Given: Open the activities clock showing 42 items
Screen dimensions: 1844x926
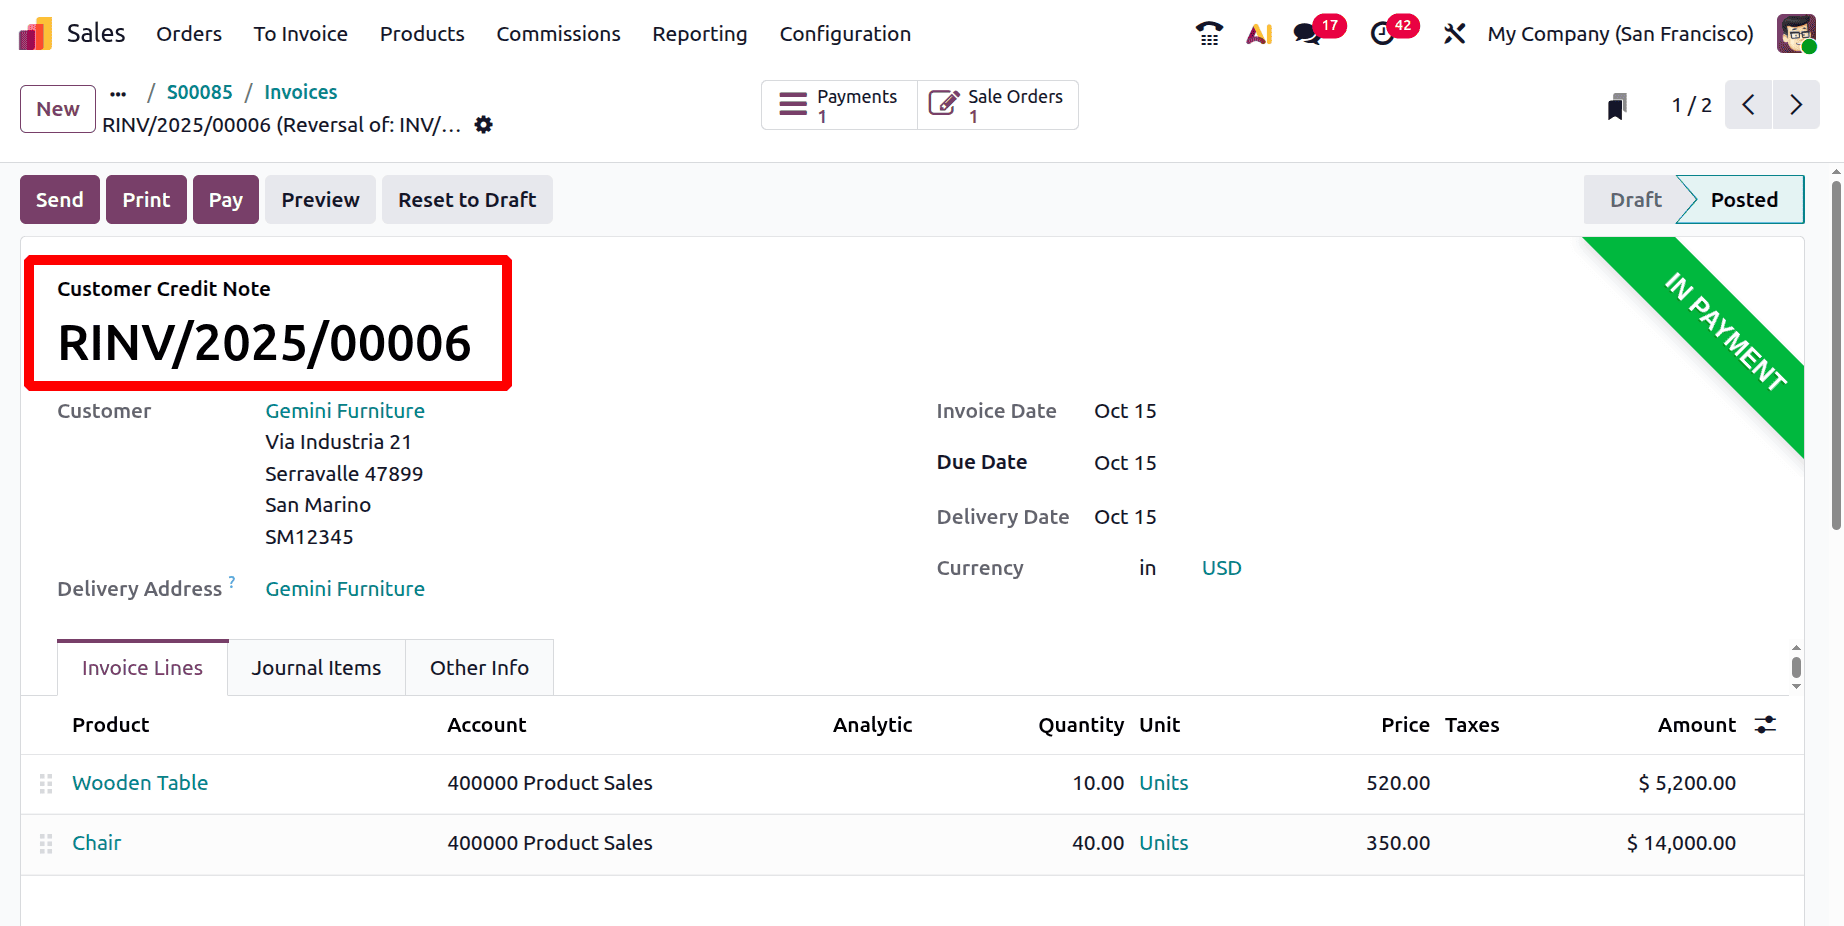Looking at the screenshot, I should [1383, 33].
